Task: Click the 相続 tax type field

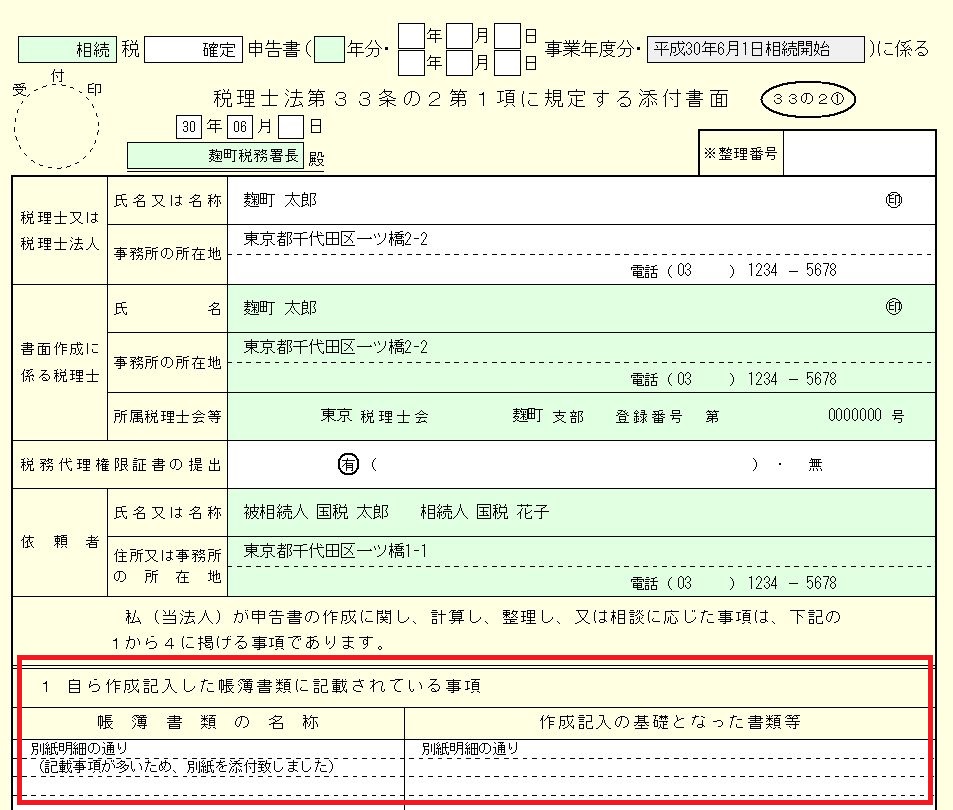Action: (x=67, y=49)
